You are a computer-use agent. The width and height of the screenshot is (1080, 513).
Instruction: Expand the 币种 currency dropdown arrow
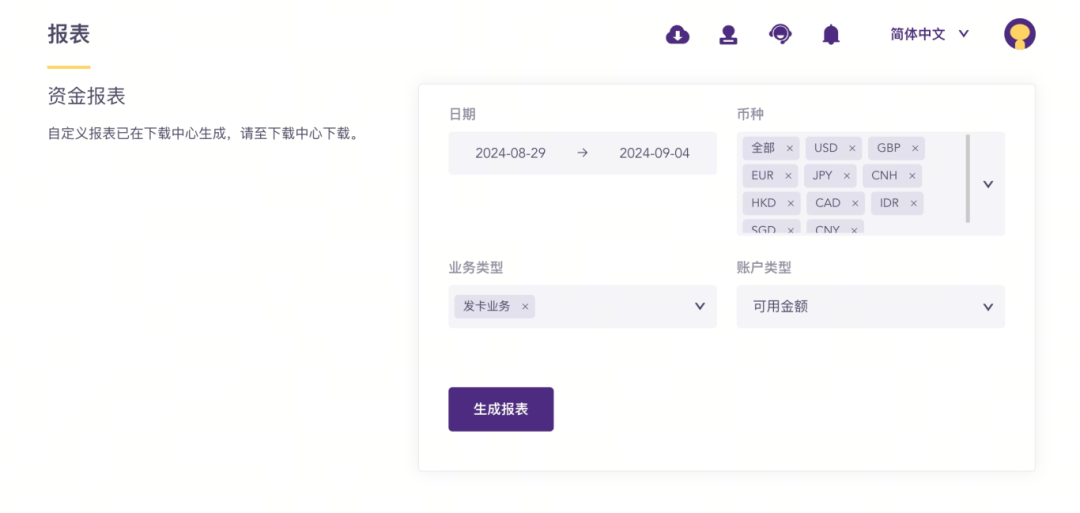click(988, 184)
